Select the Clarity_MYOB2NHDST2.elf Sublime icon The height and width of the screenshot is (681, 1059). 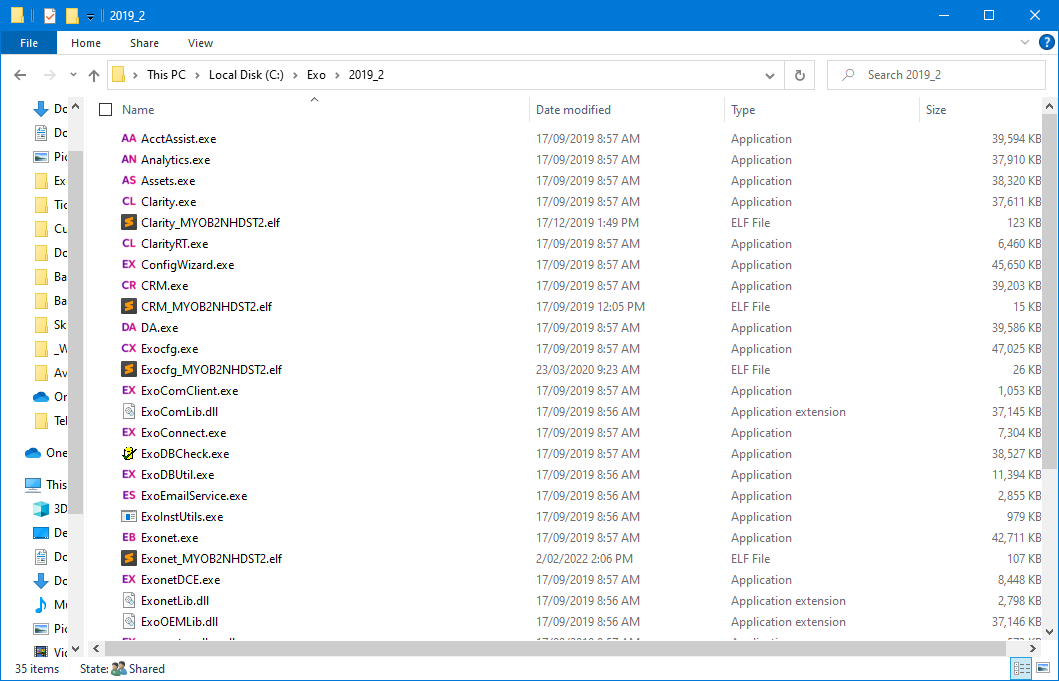[x=128, y=223]
